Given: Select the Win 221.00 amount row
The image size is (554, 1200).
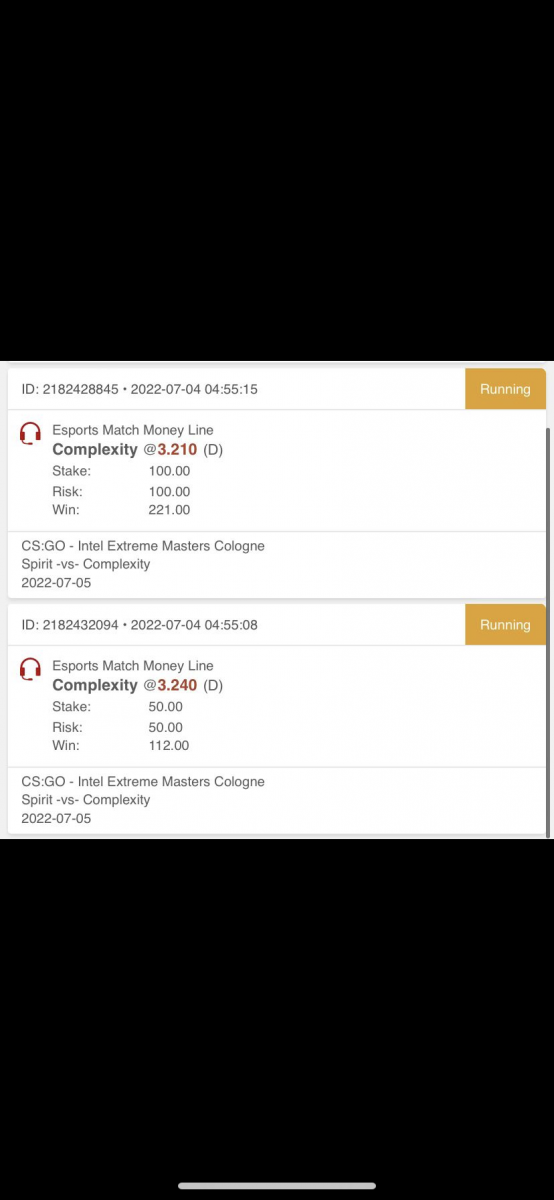Looking at the screenshot, I should coord(121,510).
